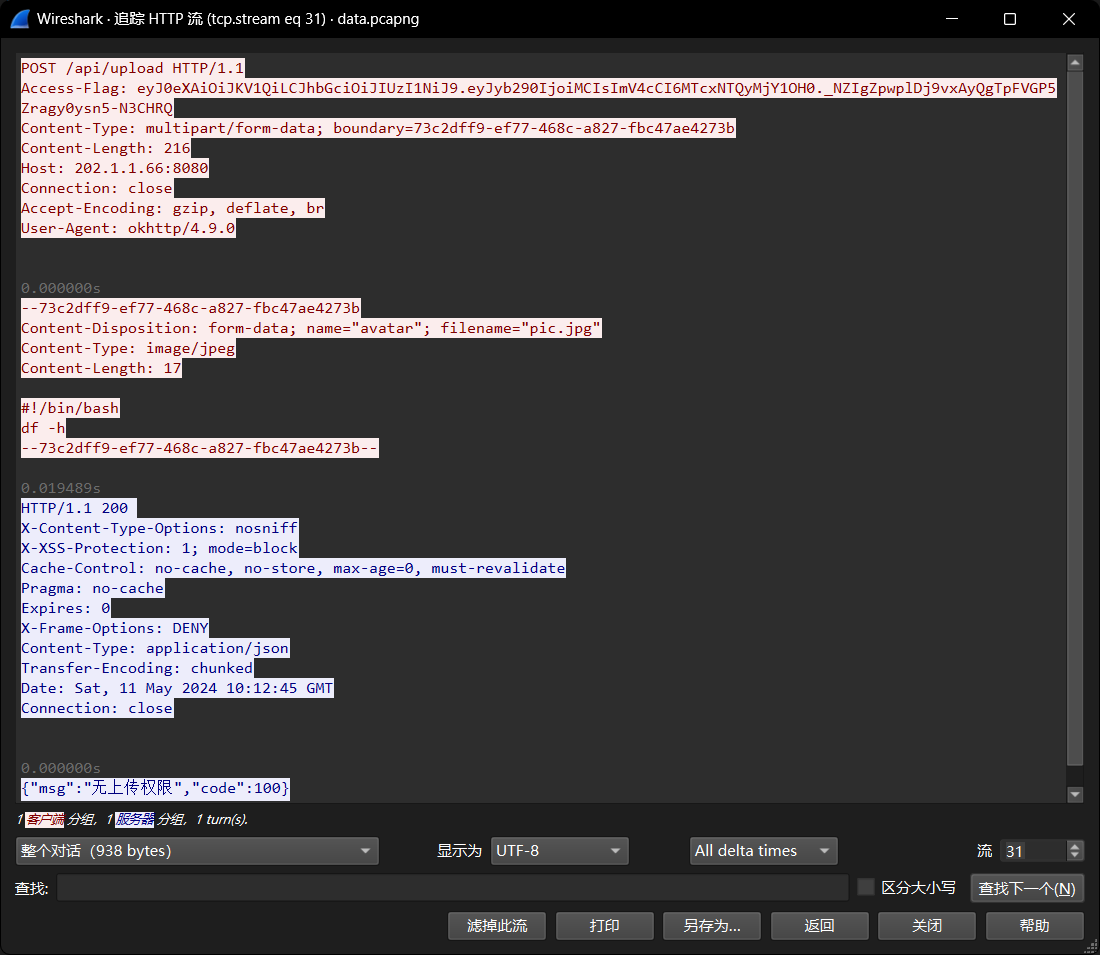Click the Content-Type: application/json line
1100x955 pixels.
click(155, 648)
